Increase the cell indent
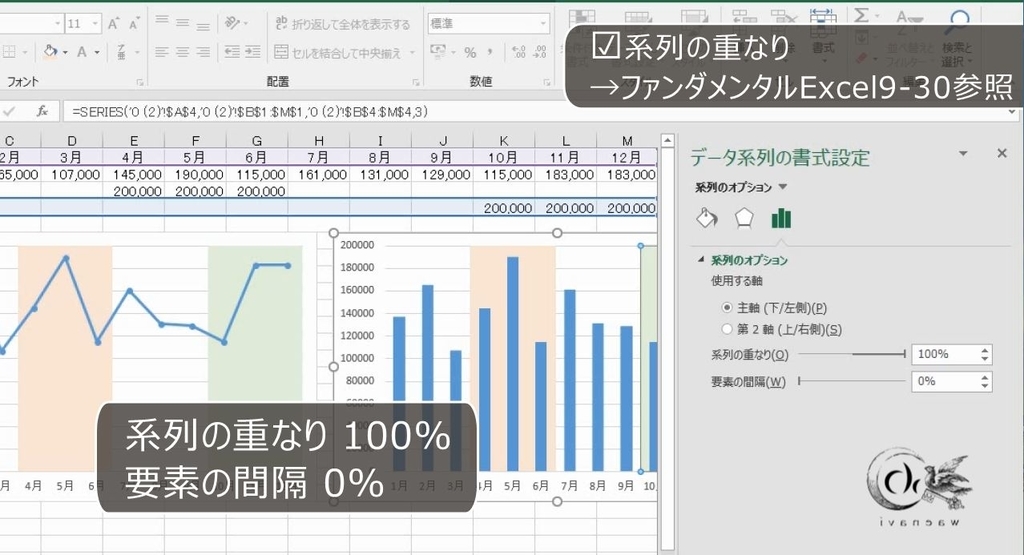Screen dimensions: 1024x555 pyautogui.click(x=253, y=52)
